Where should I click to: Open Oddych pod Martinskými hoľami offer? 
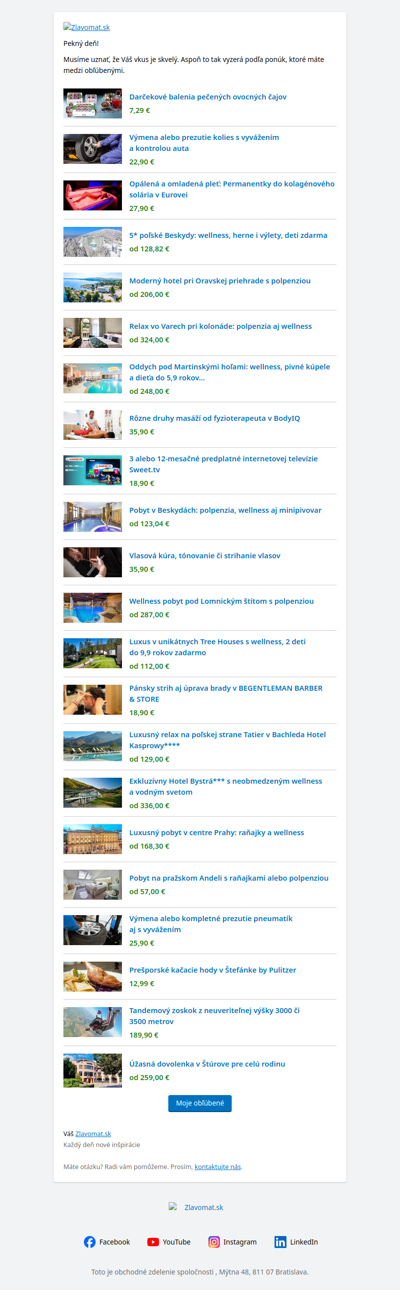(229, 372)
